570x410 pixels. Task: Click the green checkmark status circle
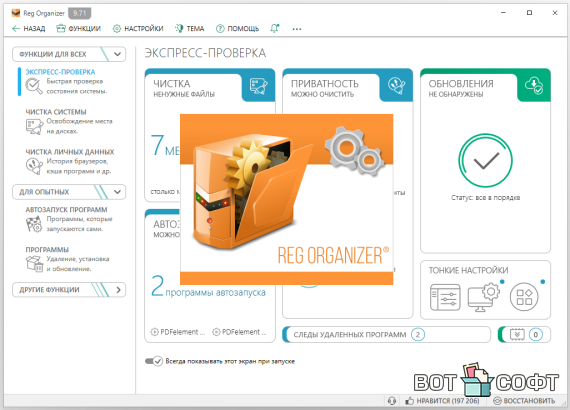[x=485, y=160]
